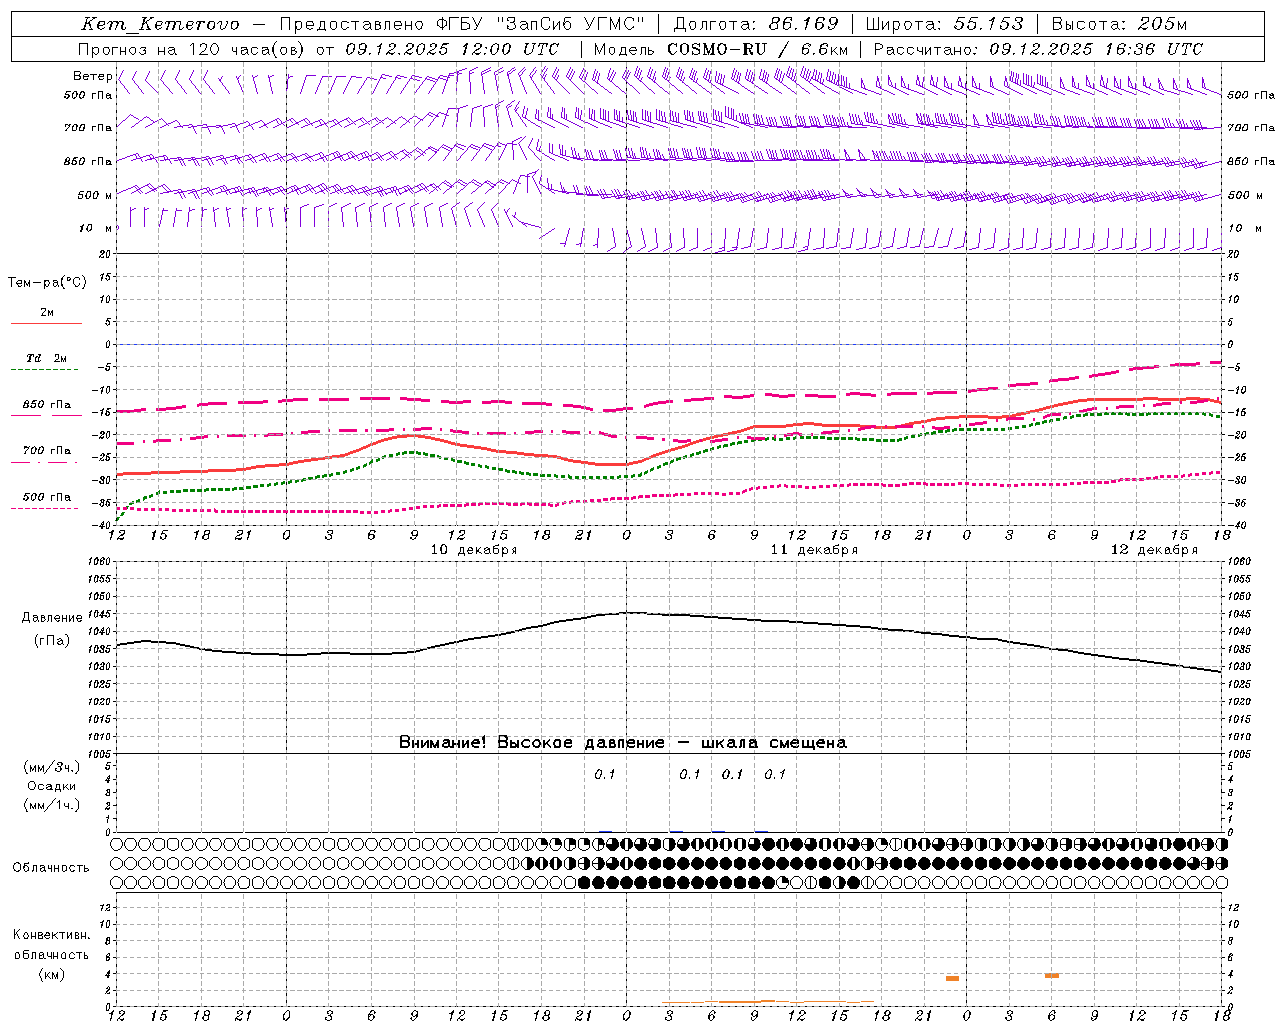Click the forecast start time 09.12.2025 12:00 UTC
The height and width of the screenshot is (1024, 1280).
coord(452,49)
